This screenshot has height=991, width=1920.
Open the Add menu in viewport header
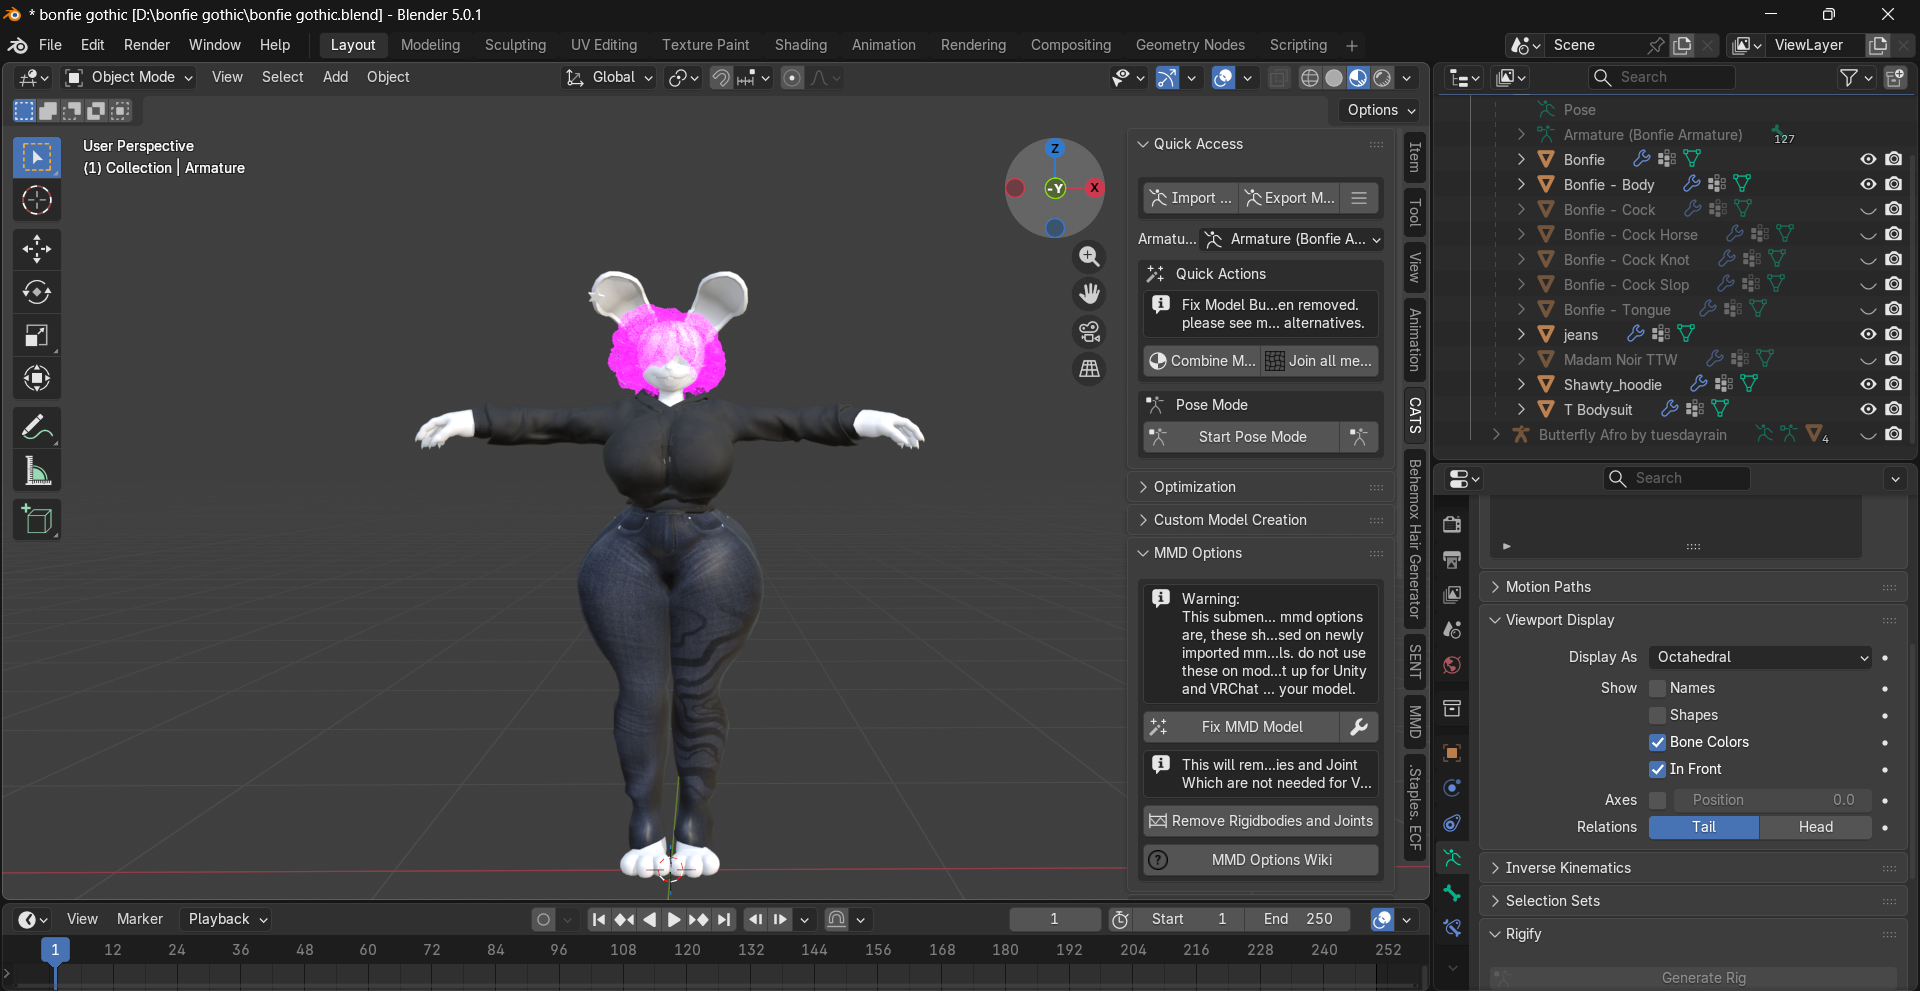coord(335,77)
